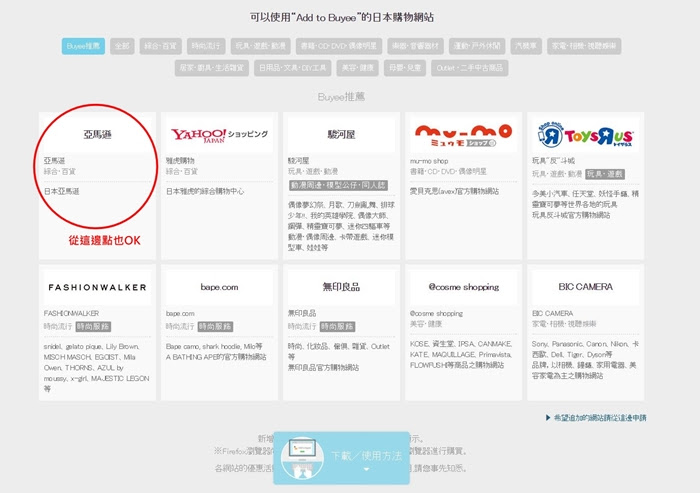
Task: Switch to the 綜合·百貨 tab
Action: (x=161, y=46)
